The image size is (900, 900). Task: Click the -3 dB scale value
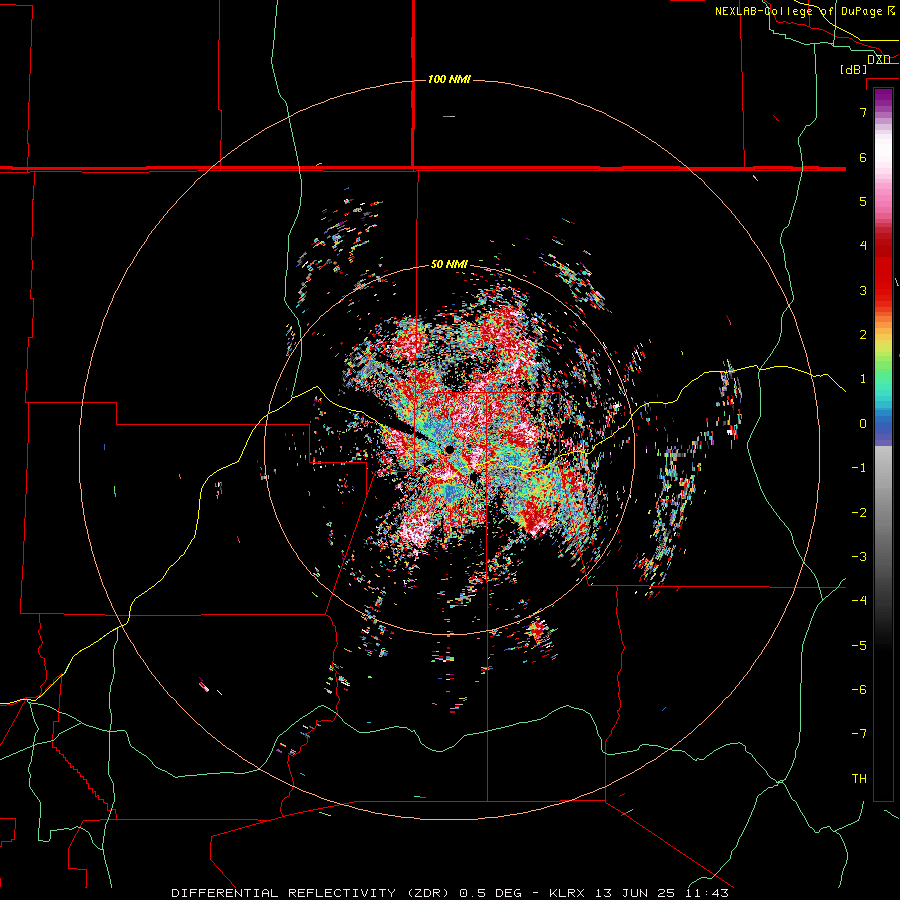pos(859,557)
